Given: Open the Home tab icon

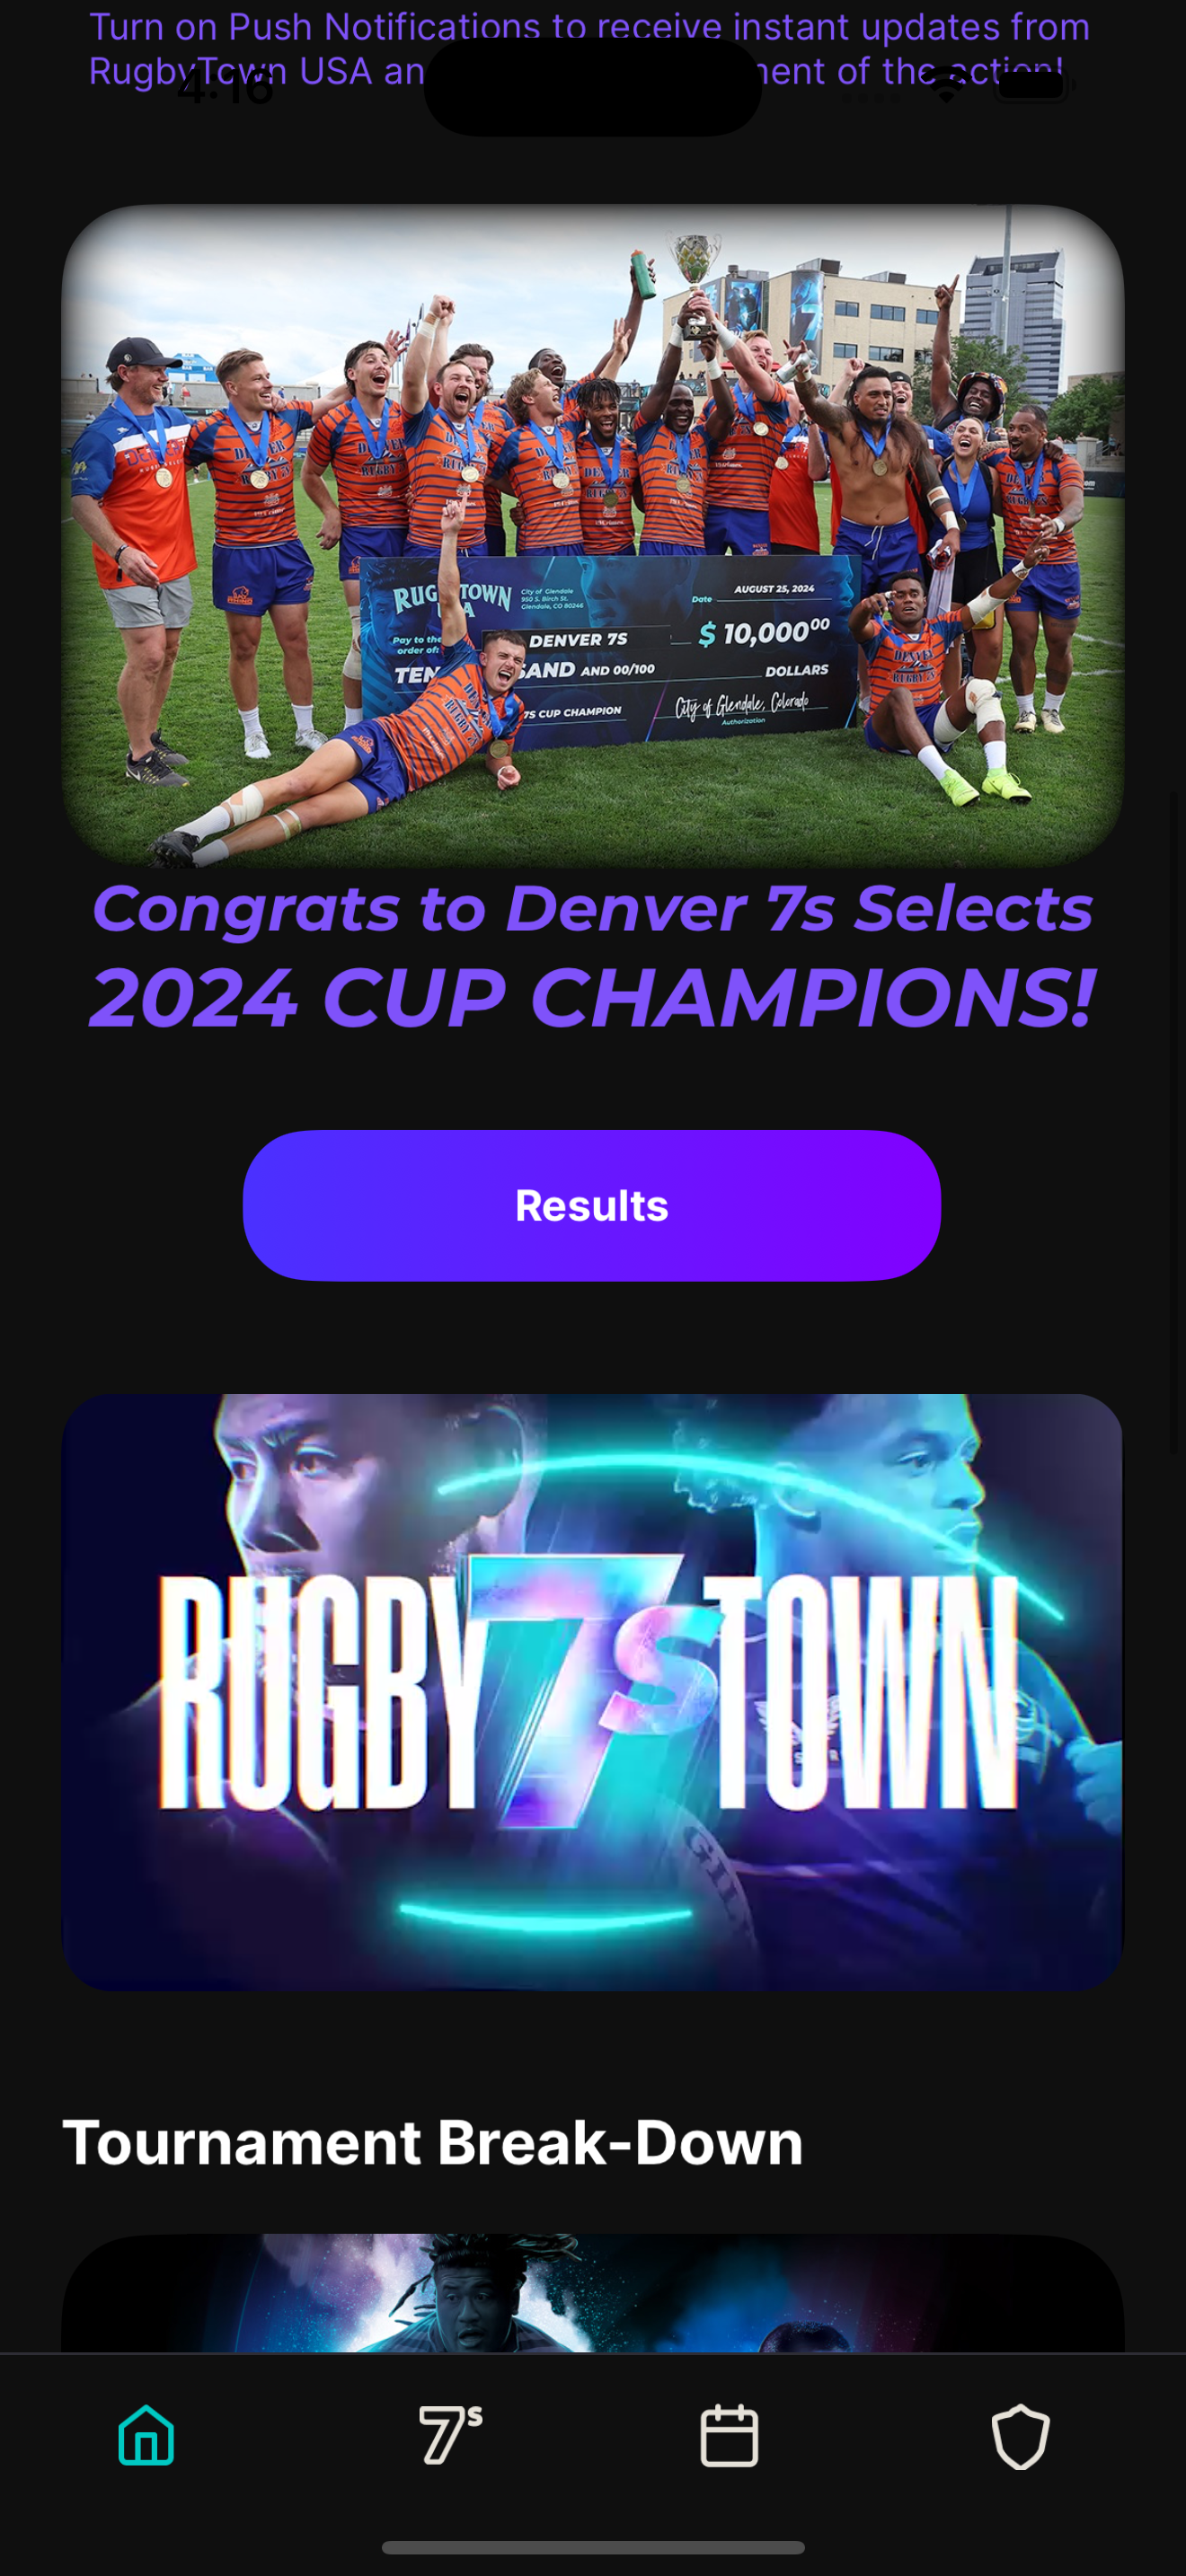Looking at the screenshot, I should click(146, 2435).
